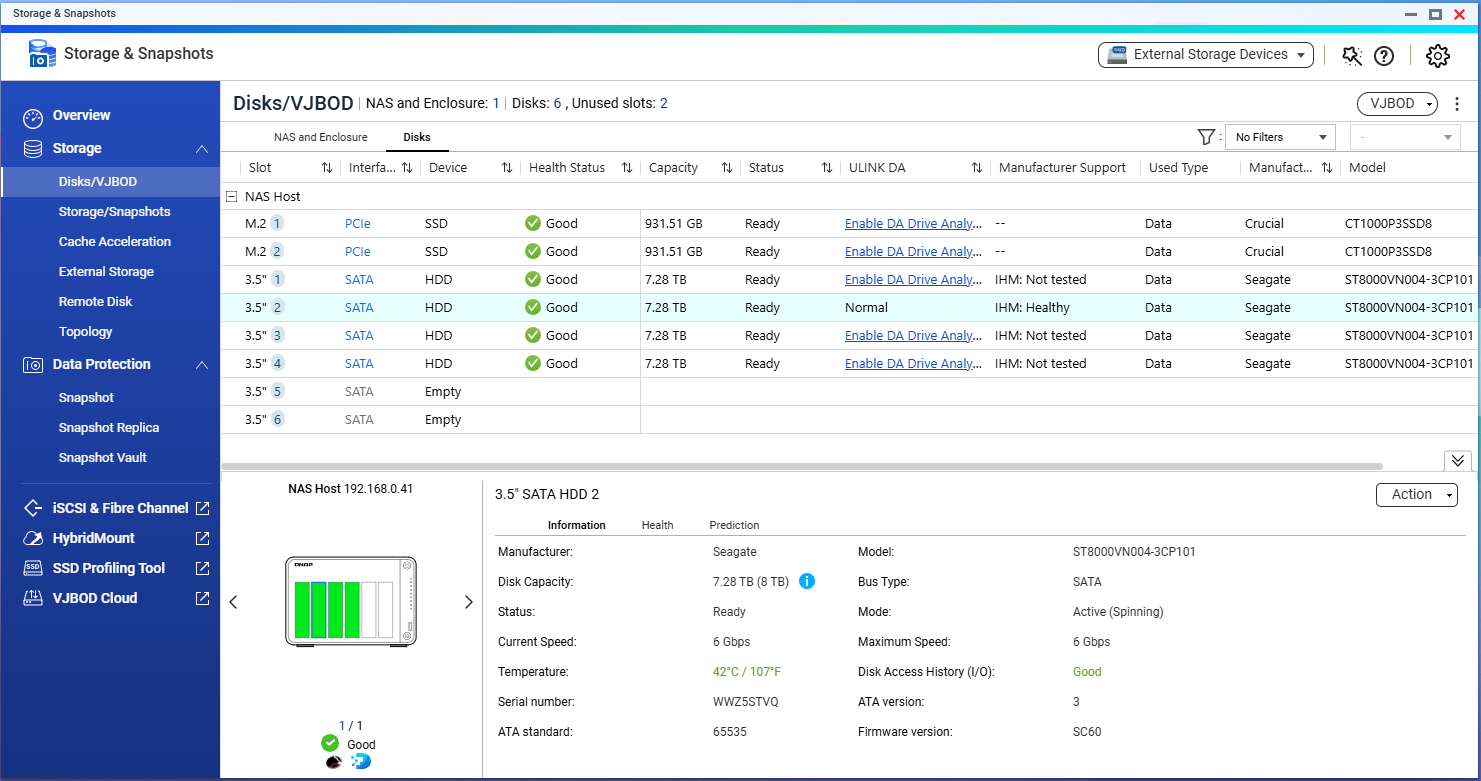Open the Action button menu
Screen dimensions: 1481x781
point(1416,494)
